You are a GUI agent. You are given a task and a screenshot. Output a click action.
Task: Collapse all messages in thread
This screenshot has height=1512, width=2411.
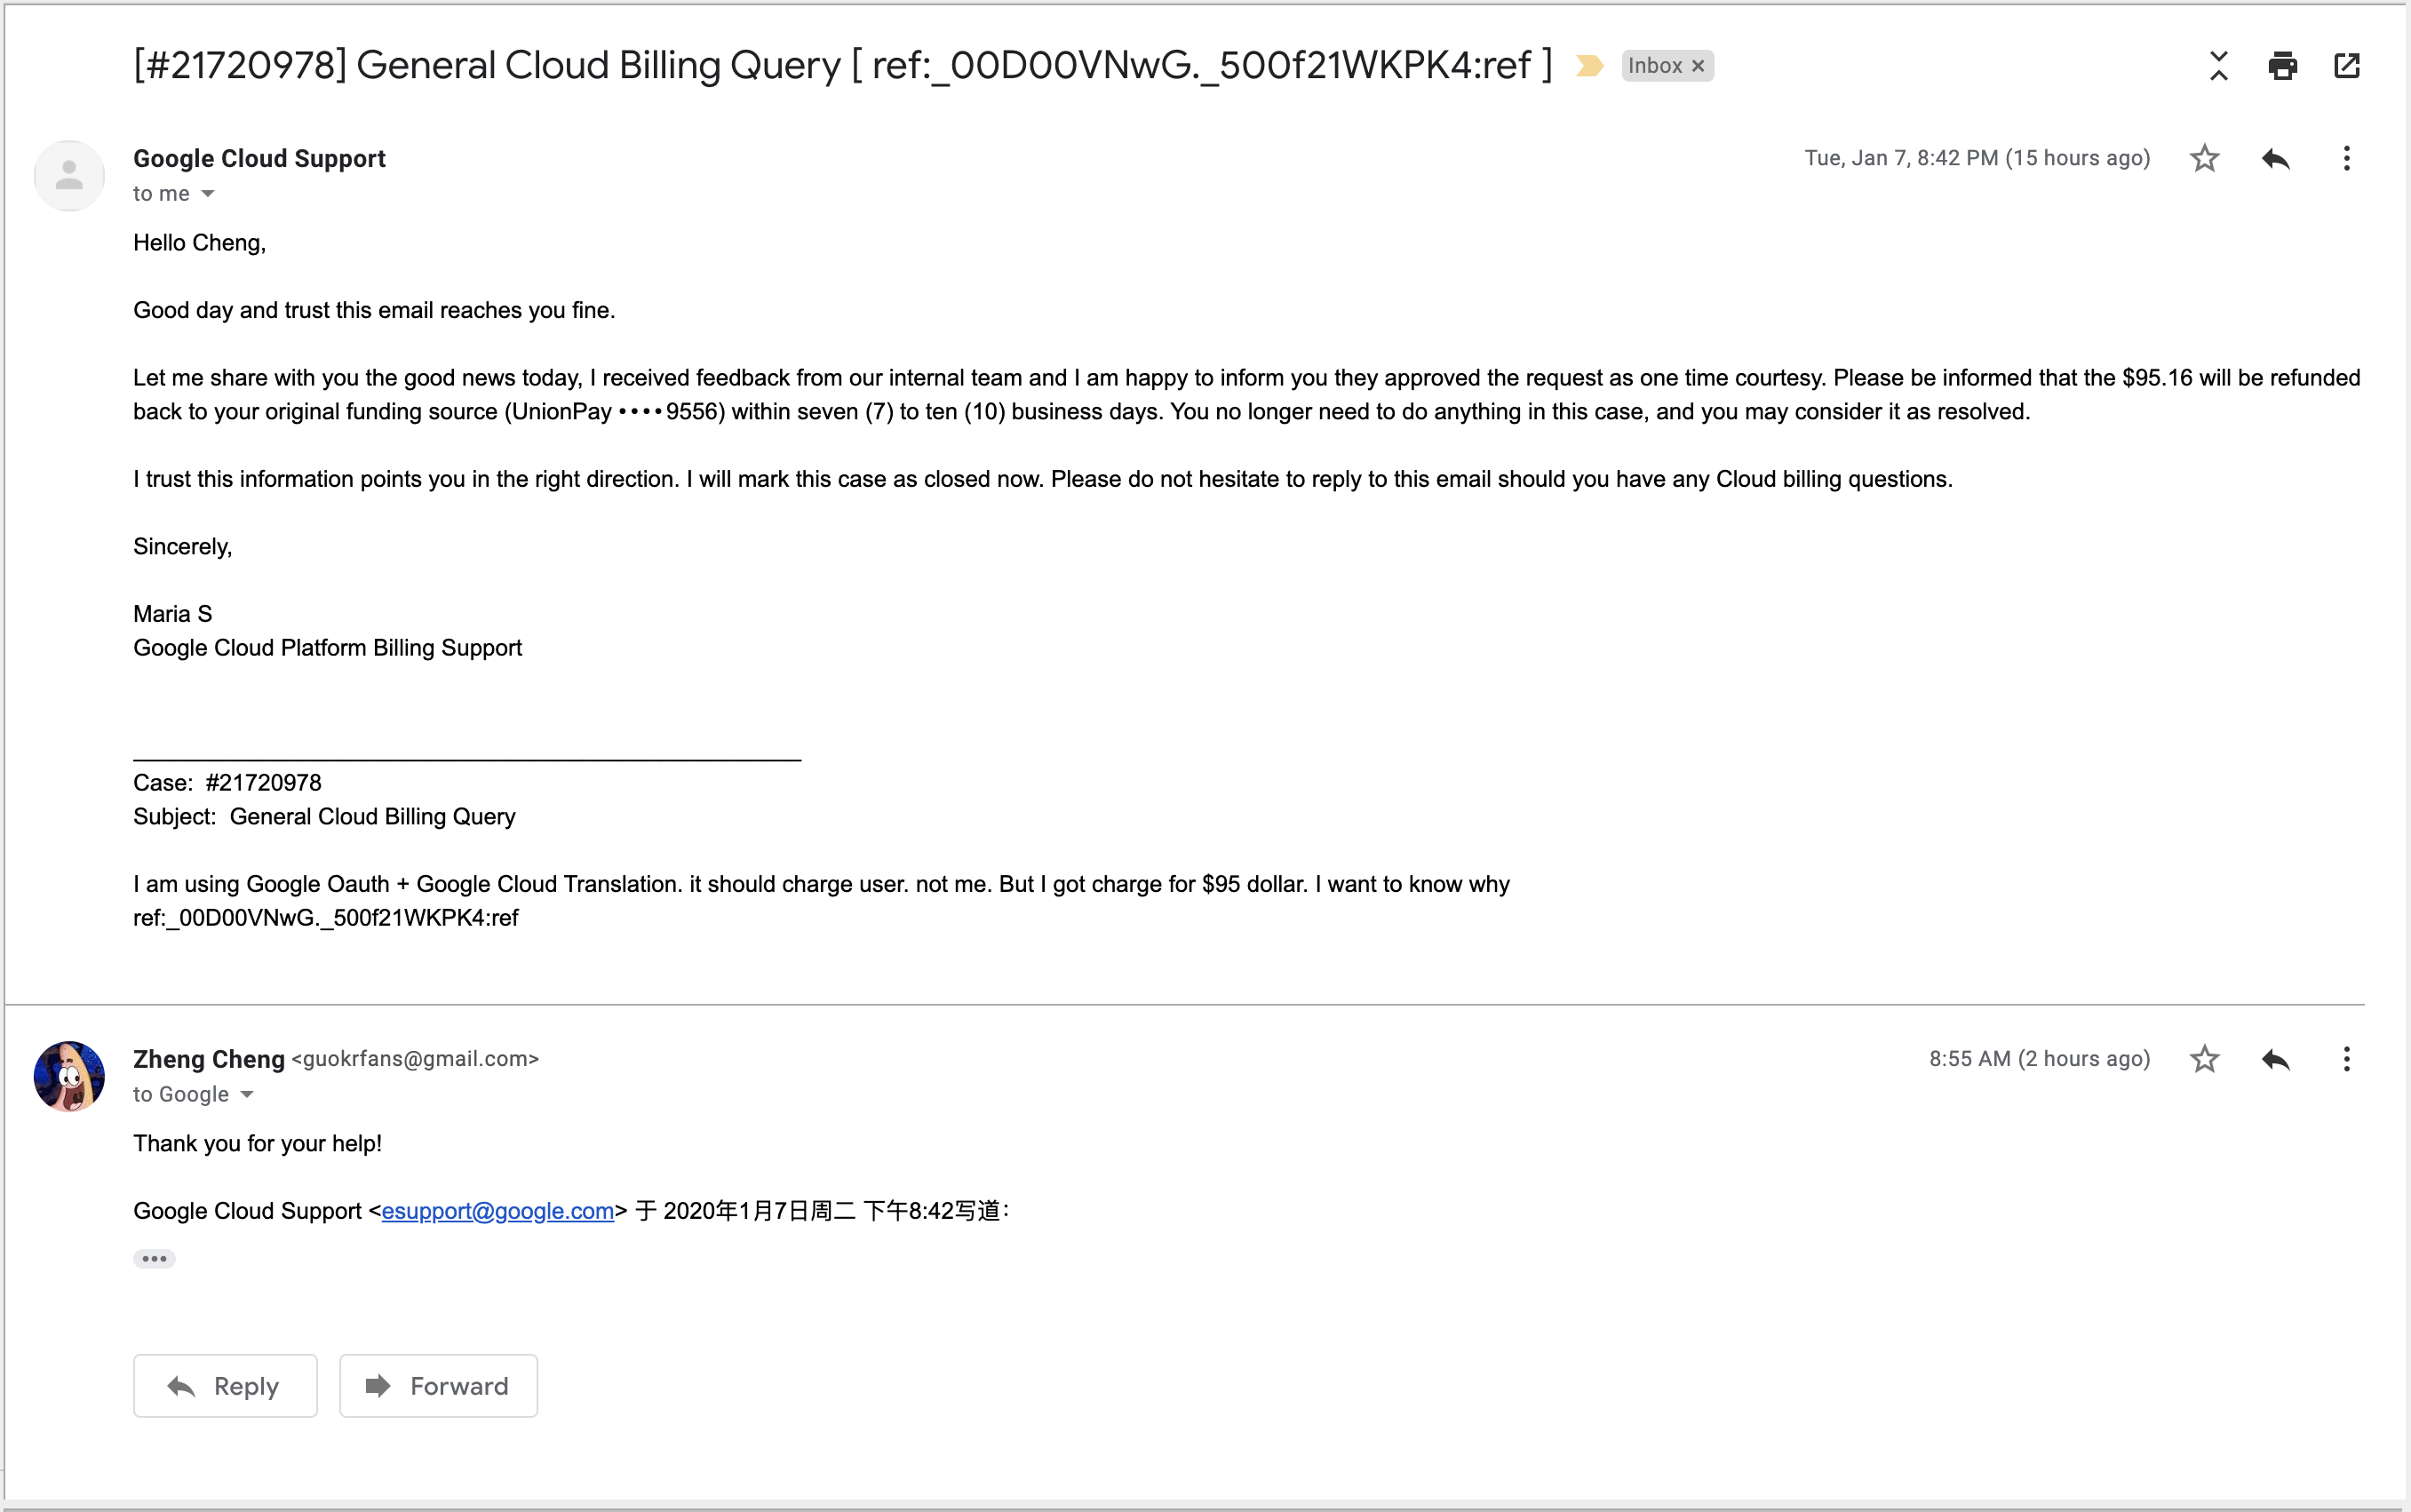pyautogui.click(x=2218, y=66)
